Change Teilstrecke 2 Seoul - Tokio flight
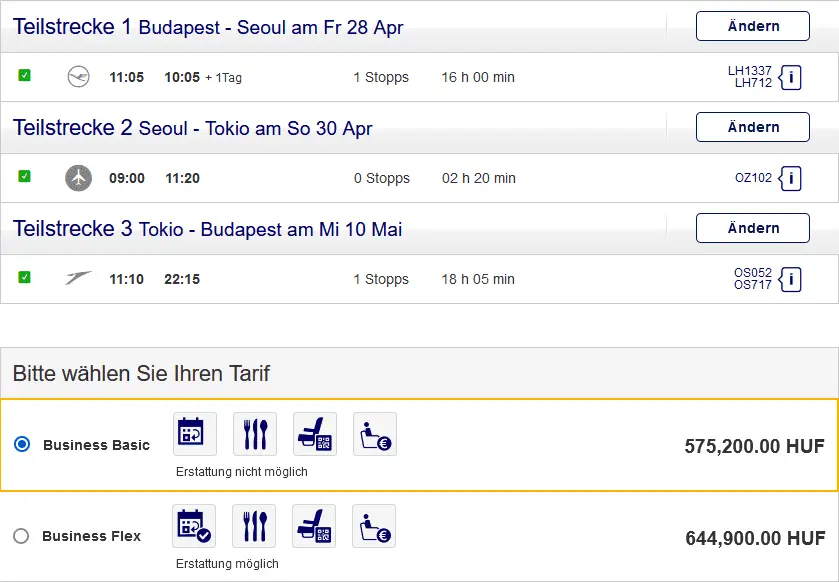The height and width of the screenshot is (582, 839). (752, 127)
